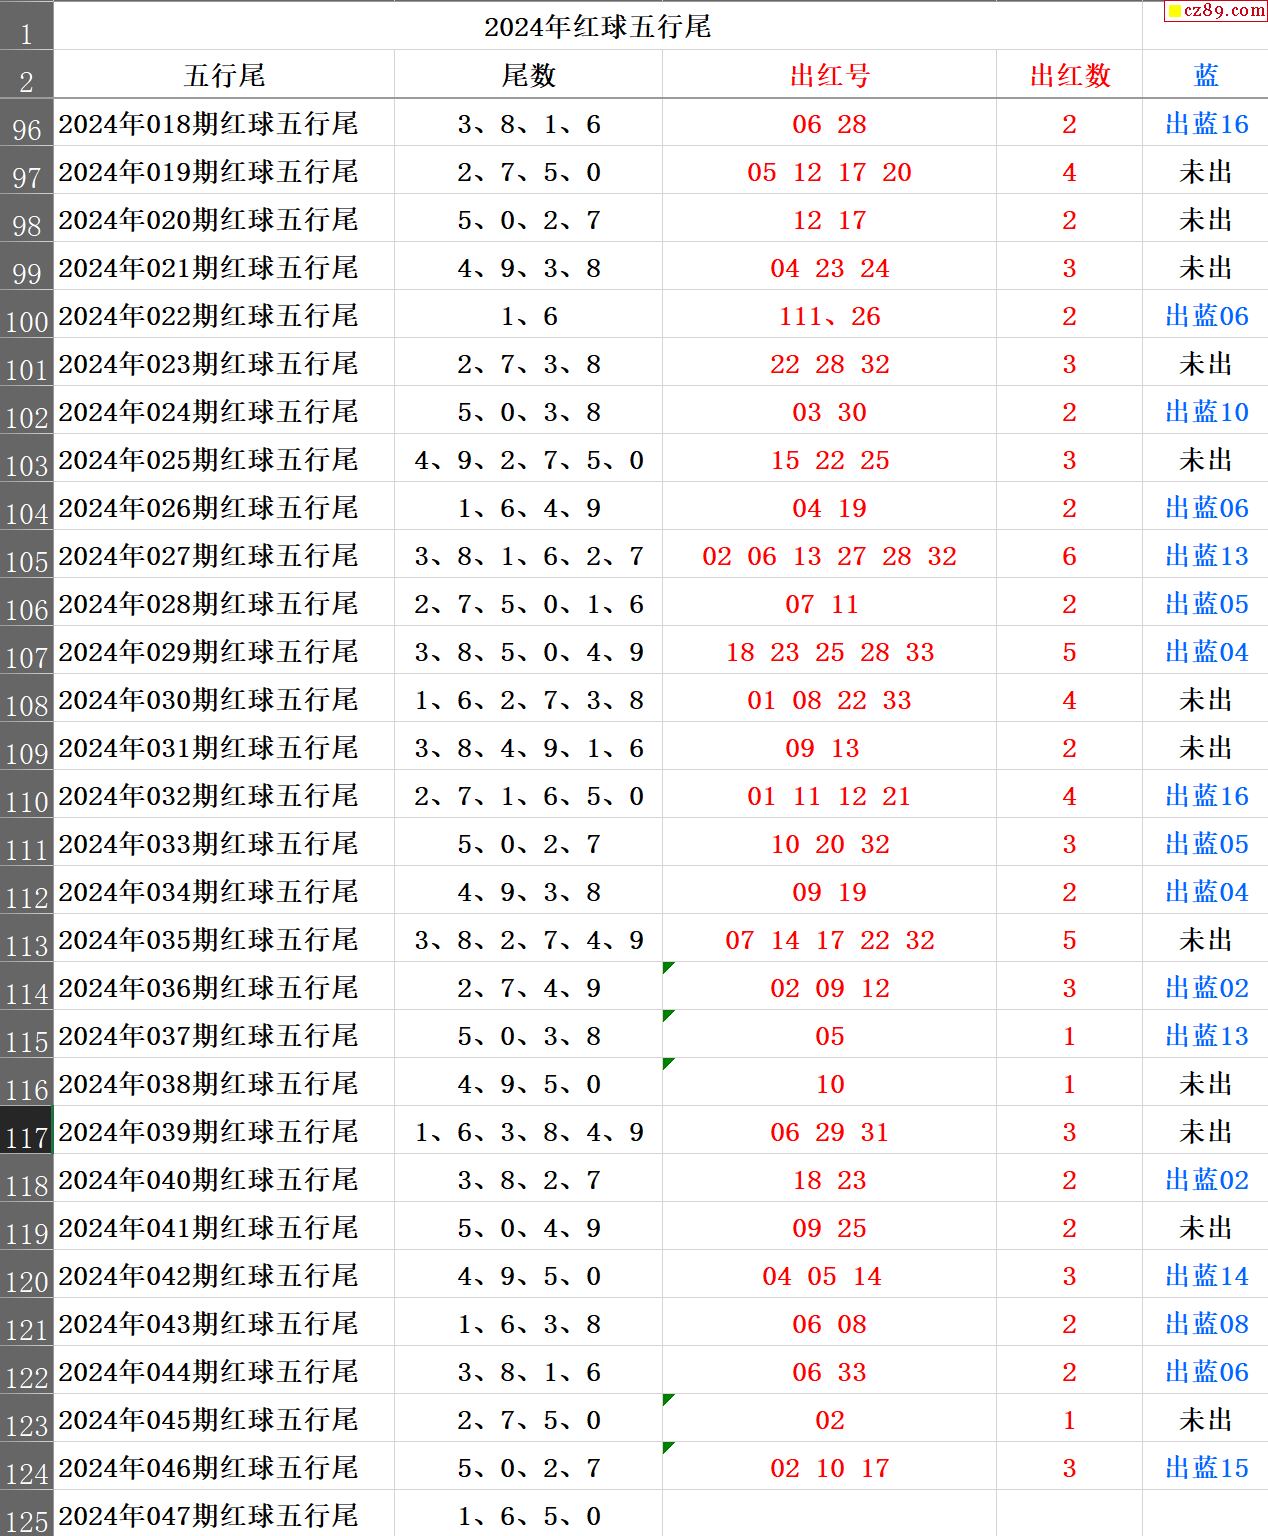Screen dimensions: 1268x1536
Task: Click red numbers 02 06 13 27 28 32
Action: (x=829, y=557)
